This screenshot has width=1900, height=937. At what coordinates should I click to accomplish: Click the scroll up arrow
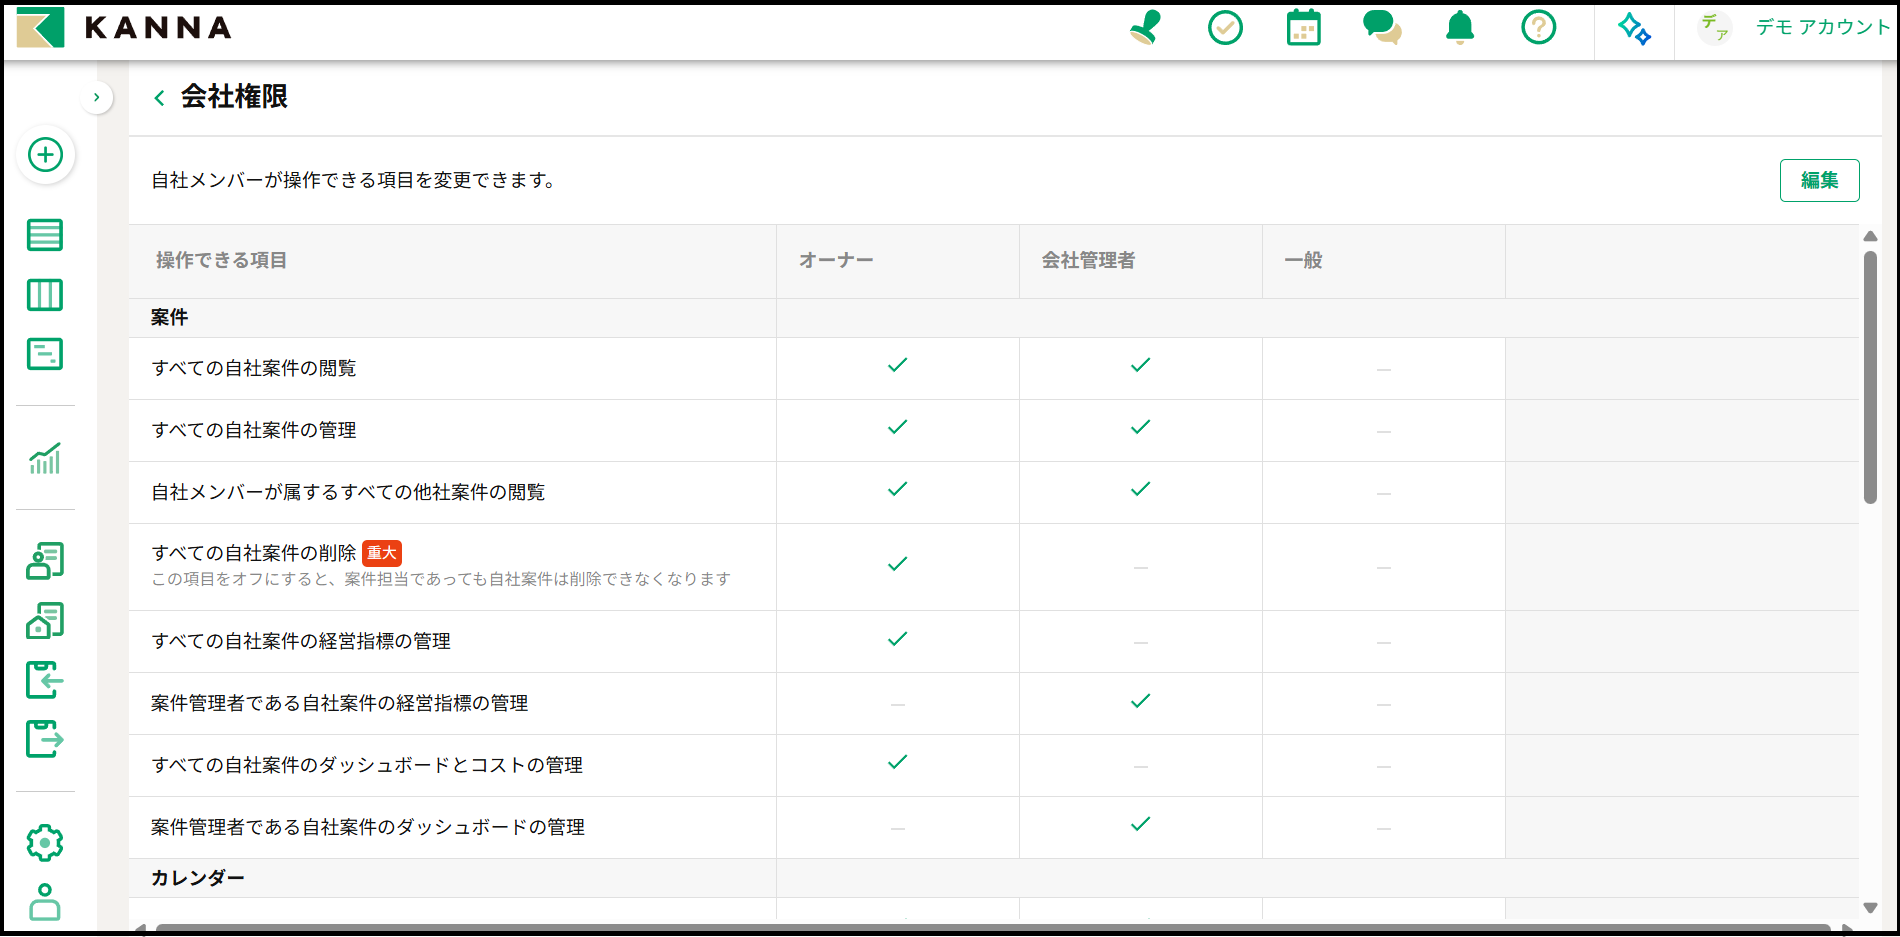tap(1870, 237)
